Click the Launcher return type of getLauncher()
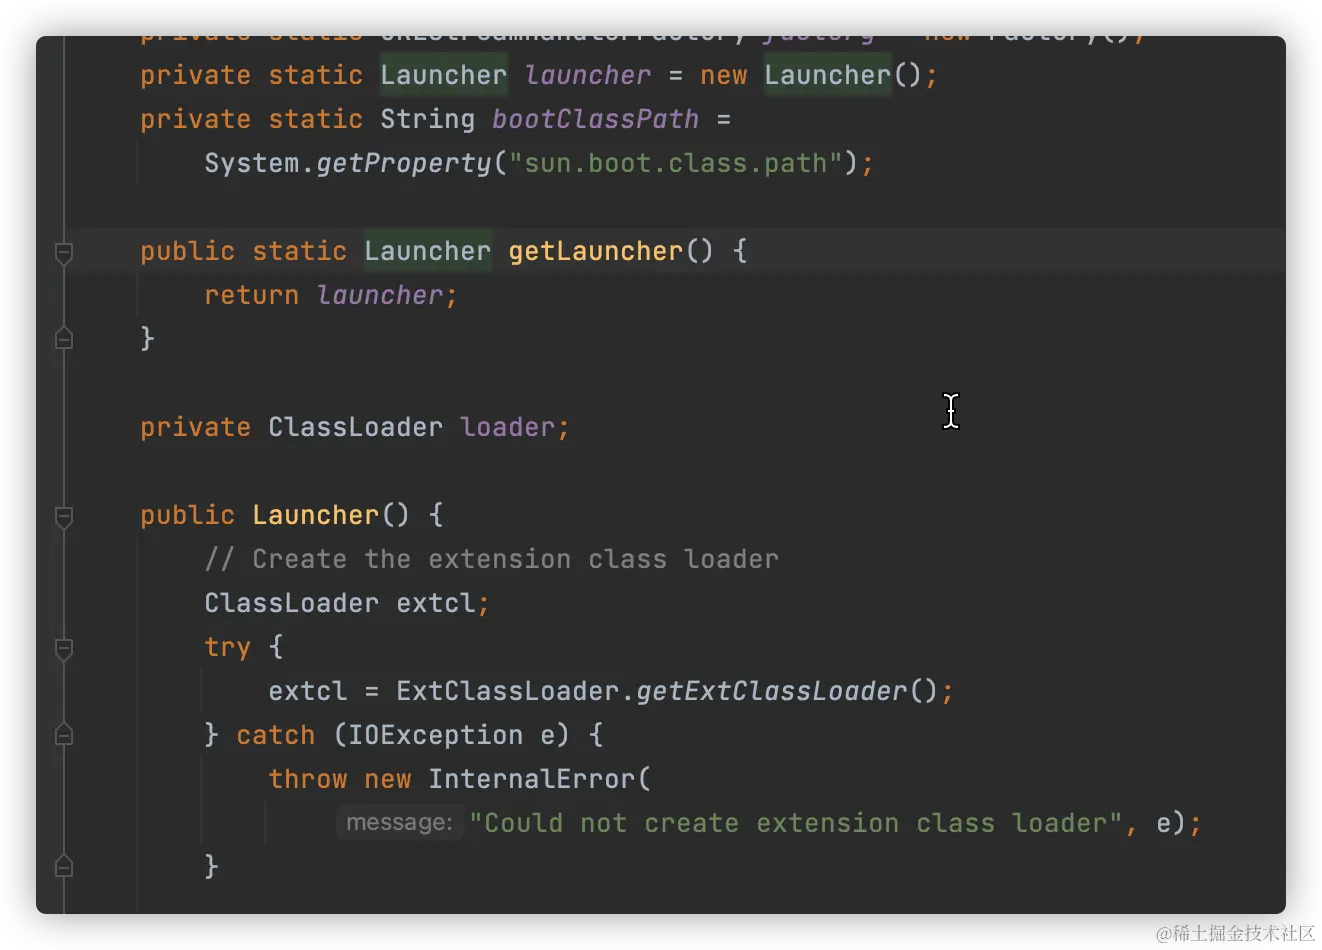 tap(427, 251)
